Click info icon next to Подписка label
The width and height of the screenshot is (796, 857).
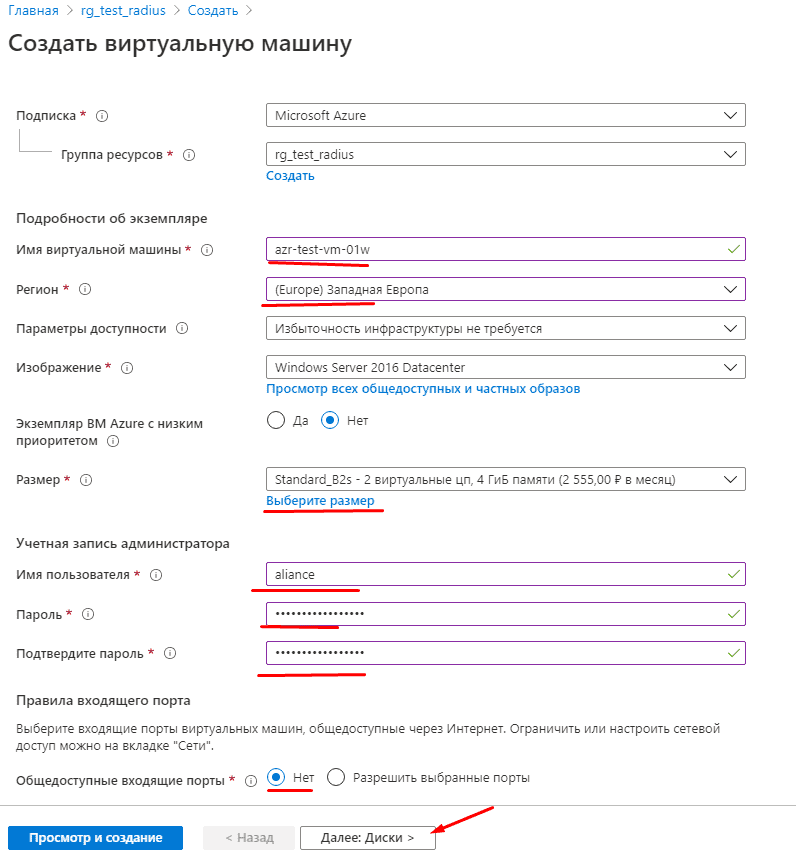tap(102, 116)
